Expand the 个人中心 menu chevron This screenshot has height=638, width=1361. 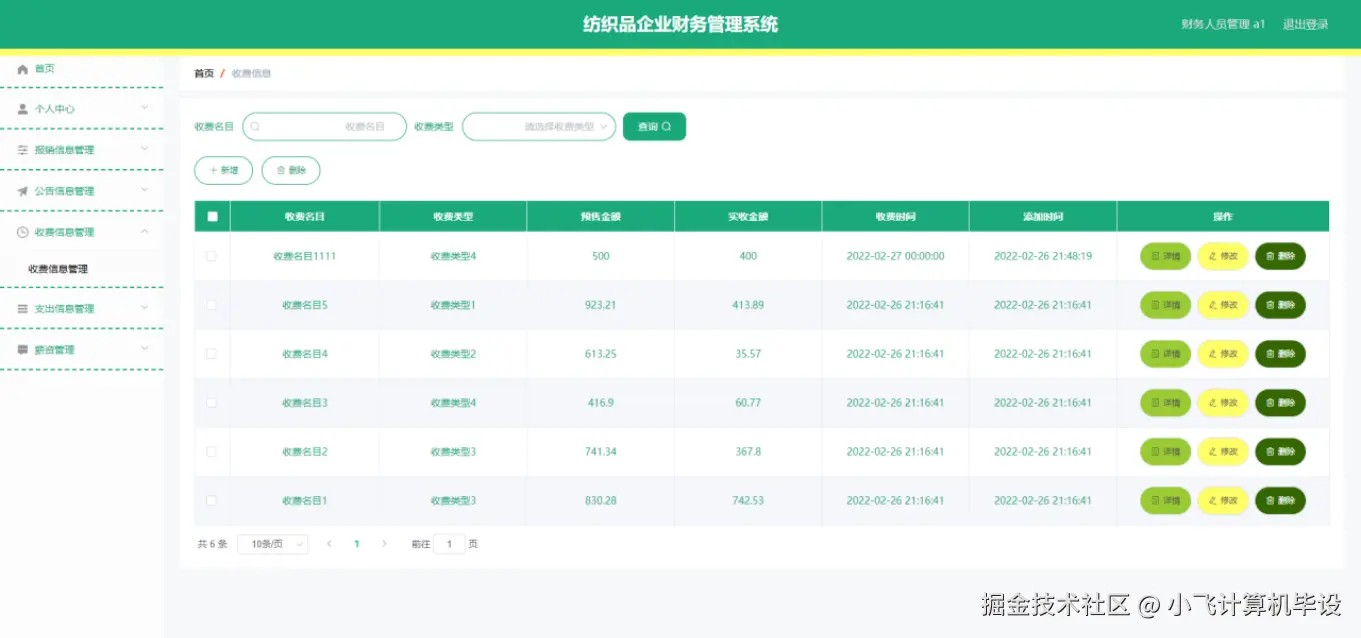[144, 108]
